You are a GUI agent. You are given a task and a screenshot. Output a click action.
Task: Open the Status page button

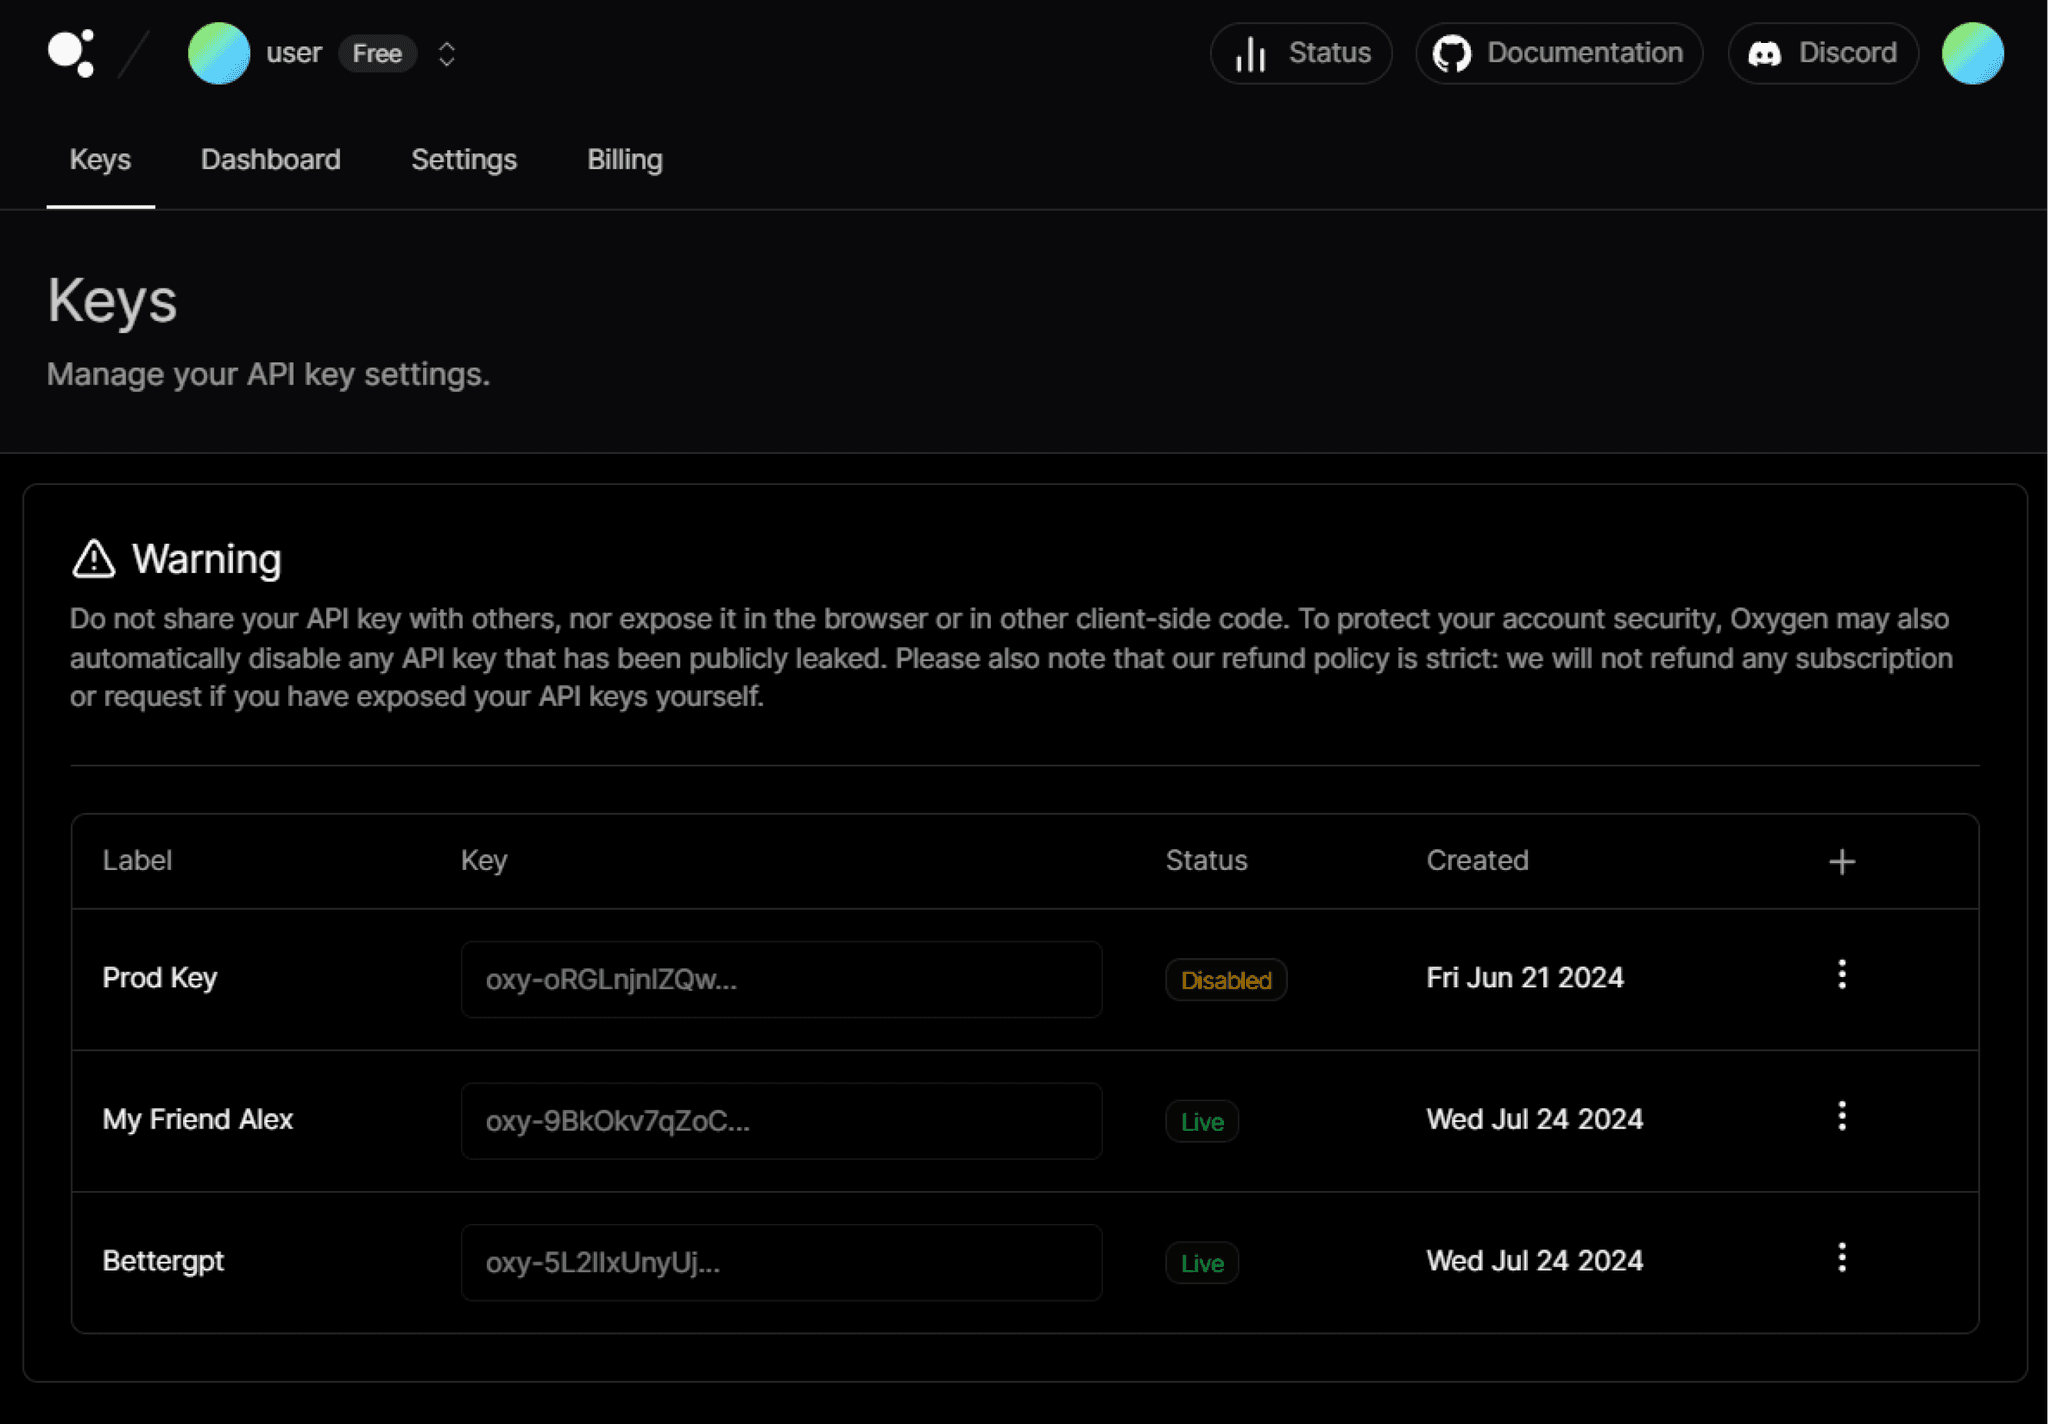coord(1301,53)
